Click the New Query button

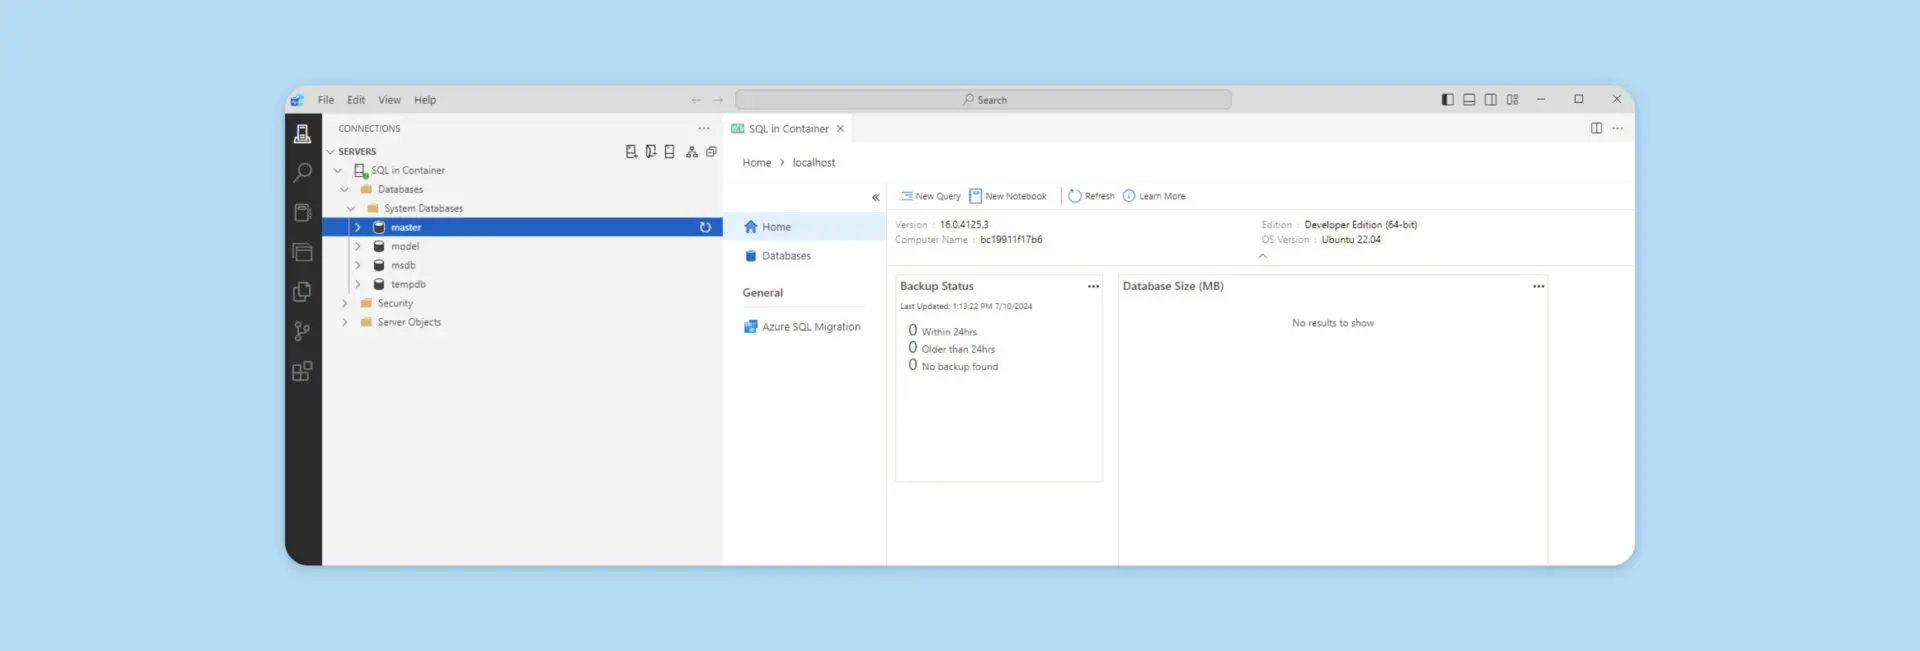930,196
